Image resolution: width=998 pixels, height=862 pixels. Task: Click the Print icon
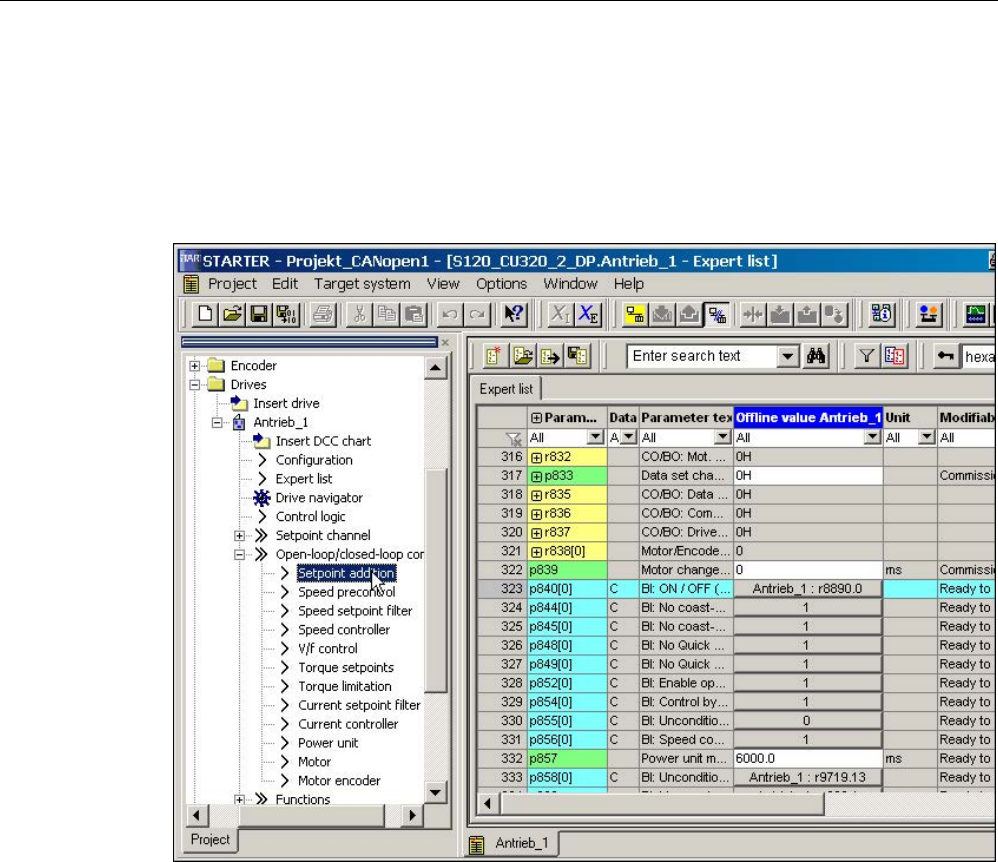pyautogui.click(x=323, y=314)
